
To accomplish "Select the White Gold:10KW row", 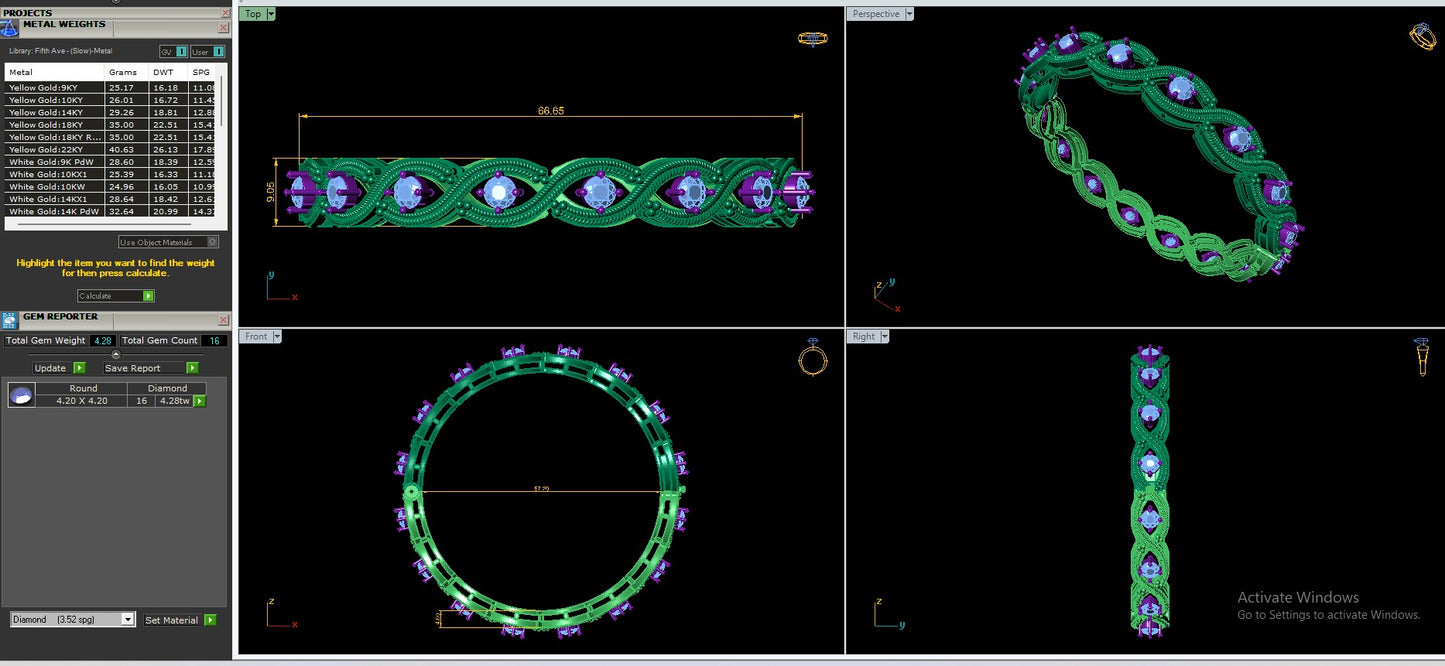I will click(x=111, y=187).
